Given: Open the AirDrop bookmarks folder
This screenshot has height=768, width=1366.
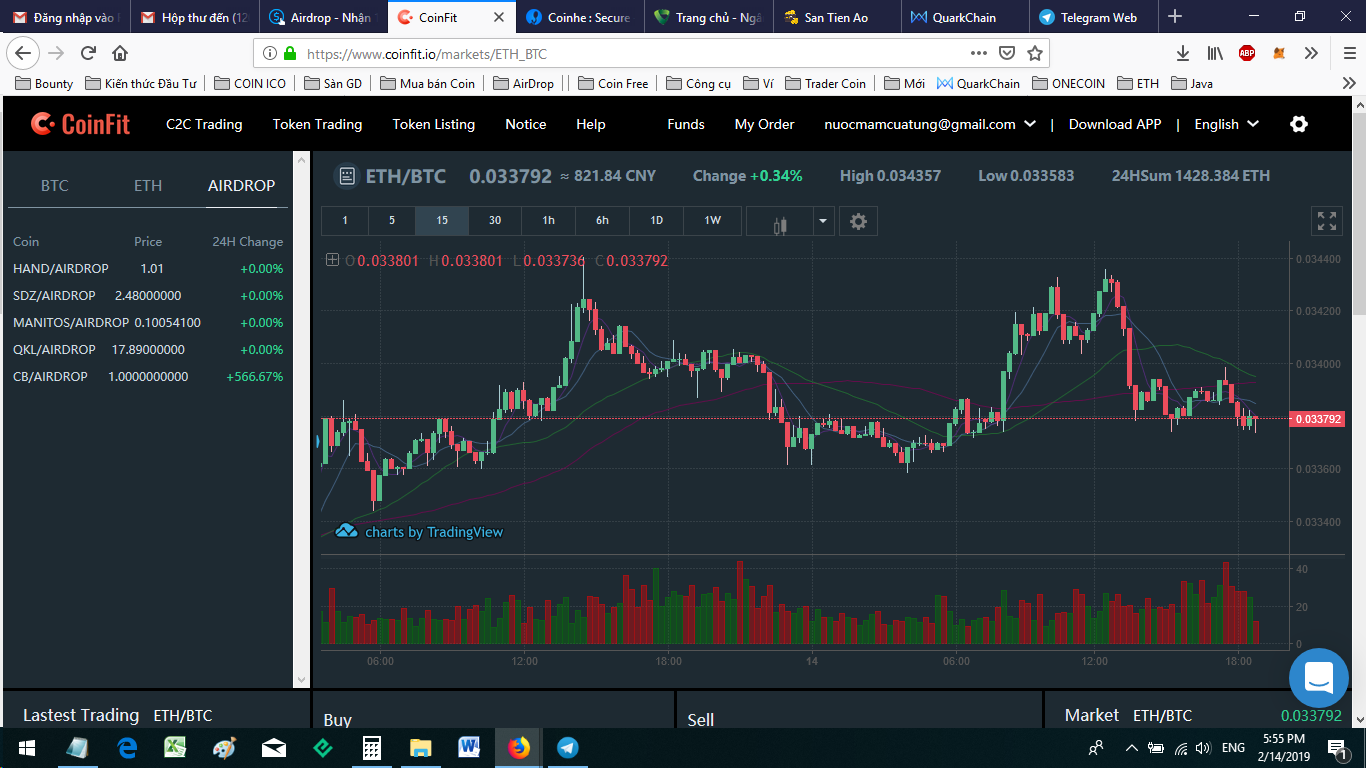Looking at the screenshot, I should 523,83.
